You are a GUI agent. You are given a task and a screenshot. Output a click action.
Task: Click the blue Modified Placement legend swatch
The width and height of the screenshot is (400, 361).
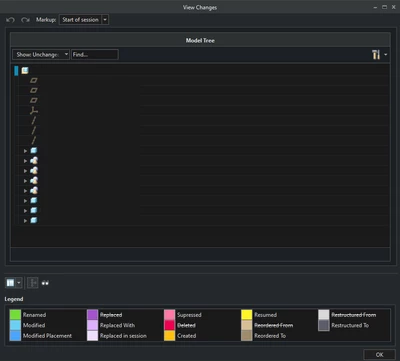15,336
